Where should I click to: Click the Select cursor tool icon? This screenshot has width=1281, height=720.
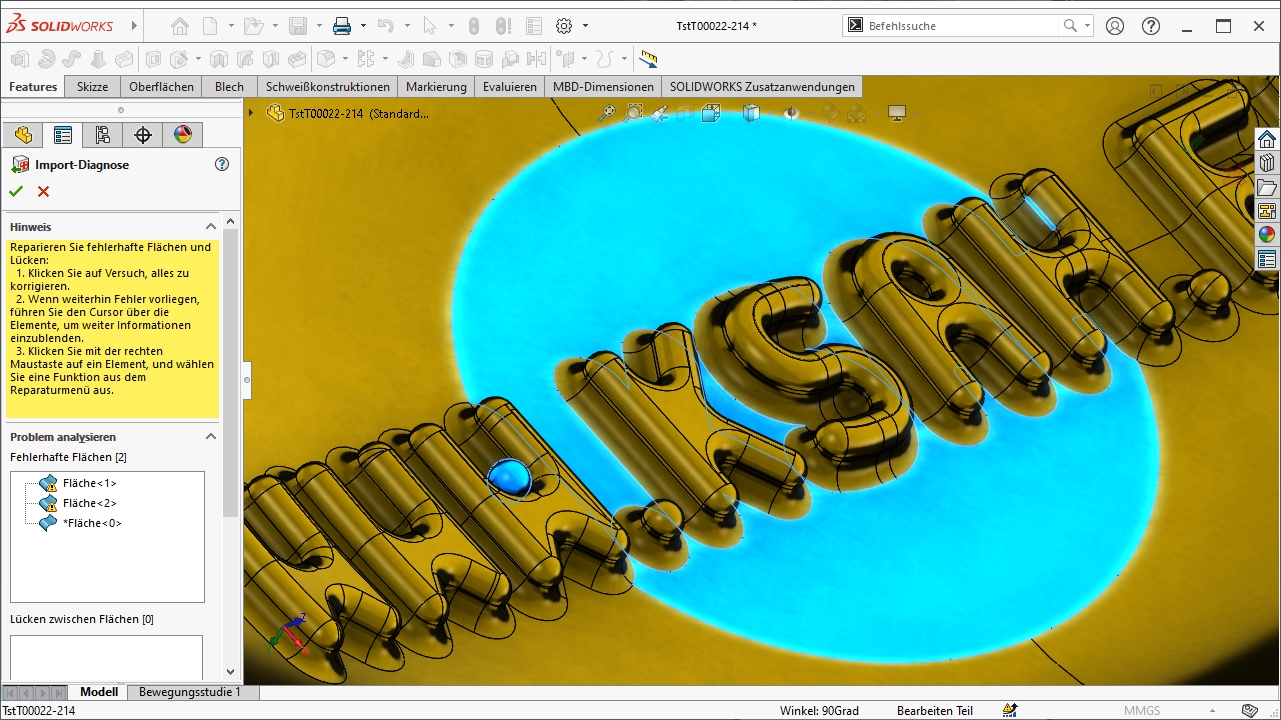(430, 26)
